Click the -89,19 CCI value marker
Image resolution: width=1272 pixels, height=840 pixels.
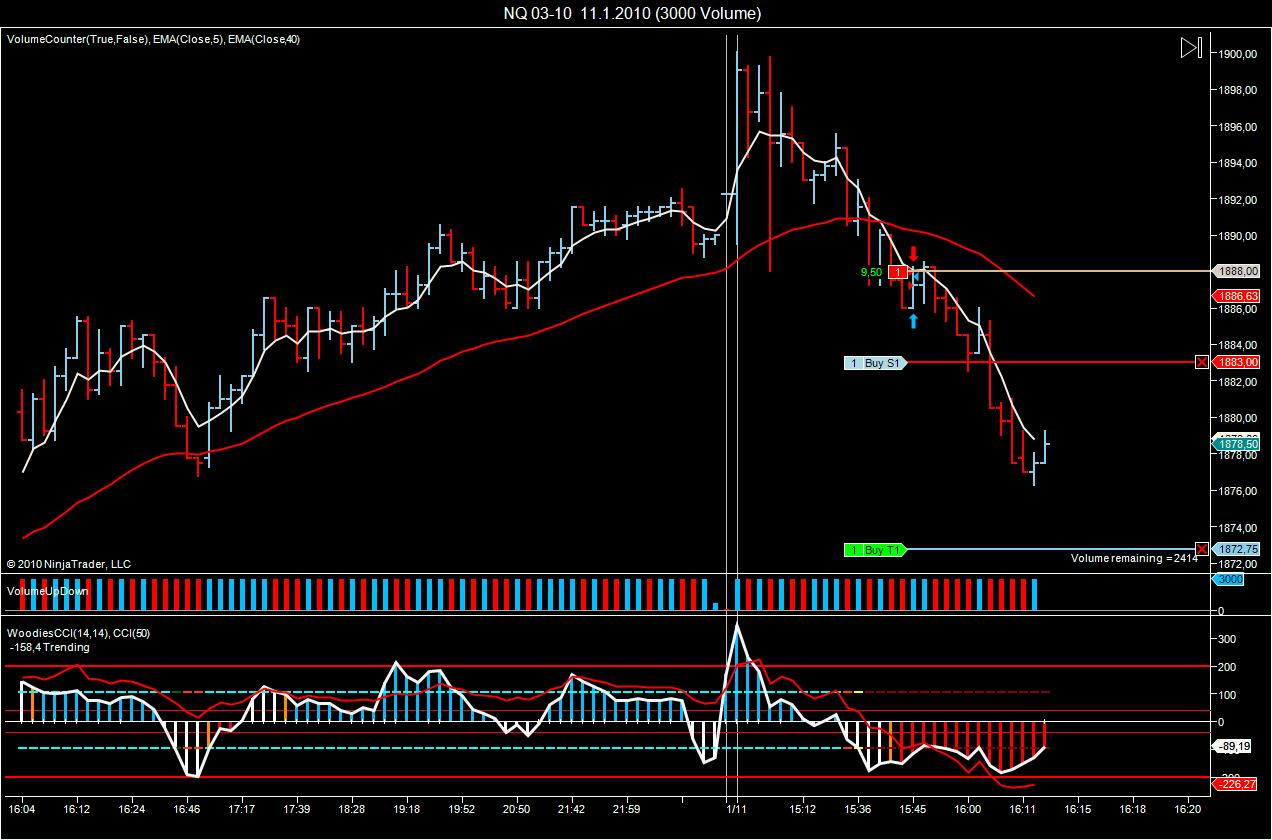pos(1231,746)
